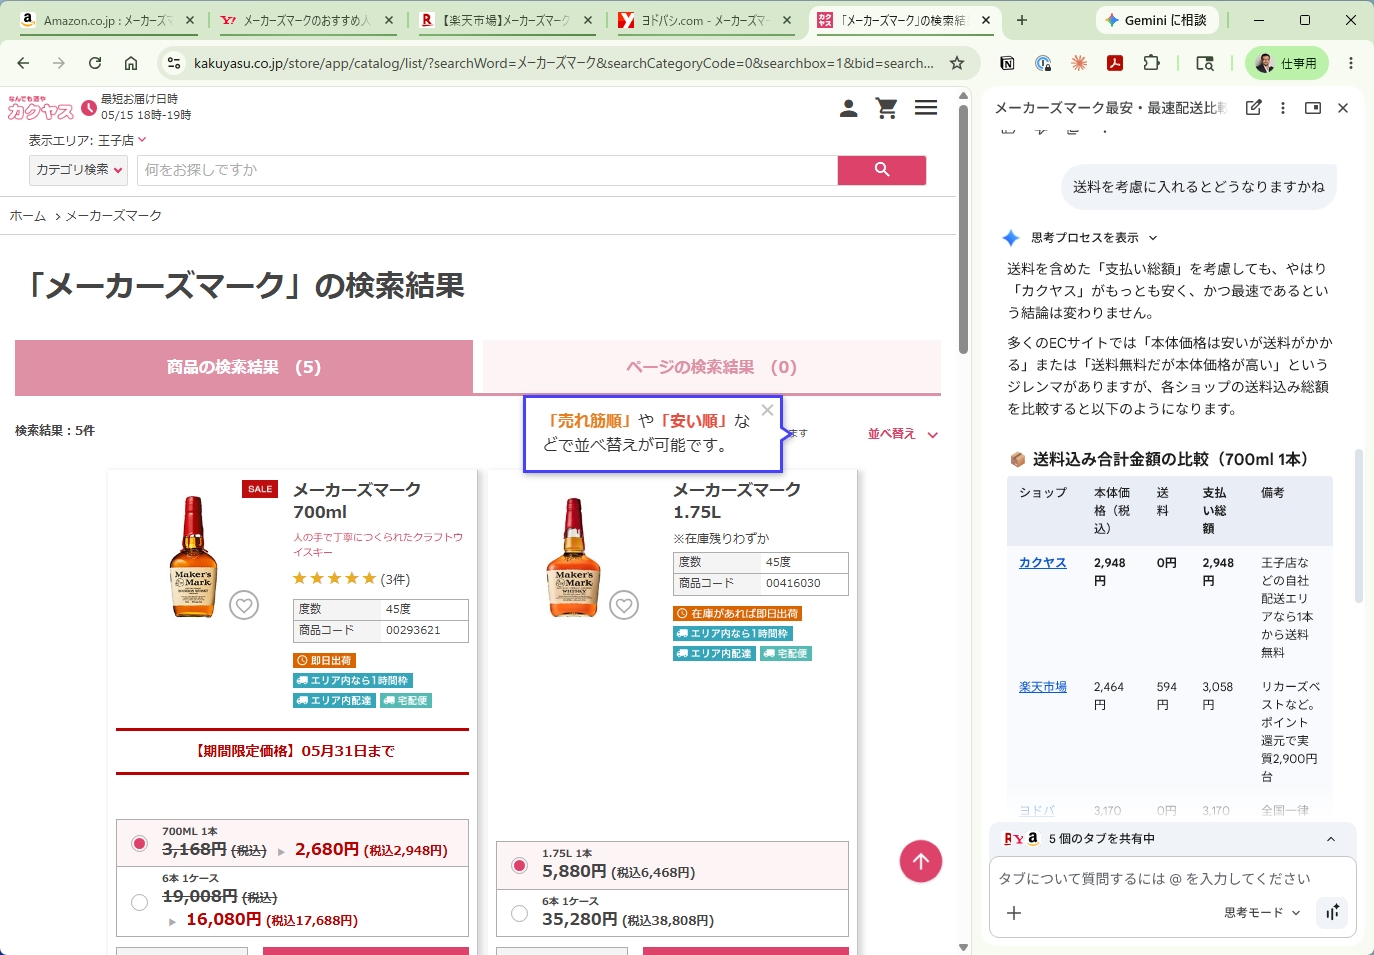
Task: Expand 思考プロセスを表示 section
Action: pos(1094,238)
